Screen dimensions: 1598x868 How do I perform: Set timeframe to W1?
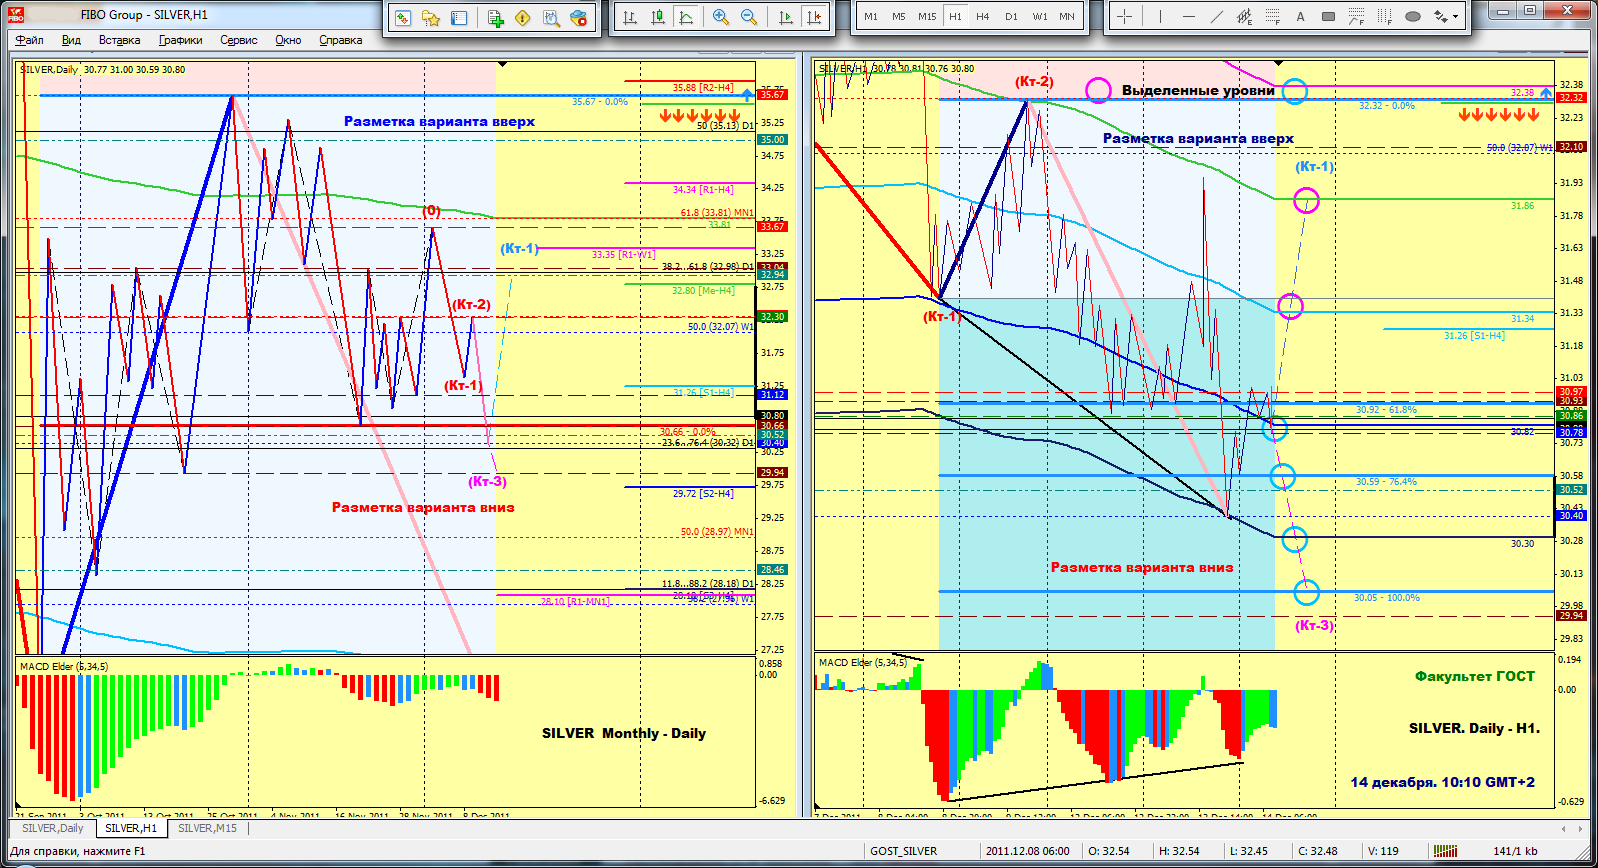pyautogui.click(x=1040, y=16)
